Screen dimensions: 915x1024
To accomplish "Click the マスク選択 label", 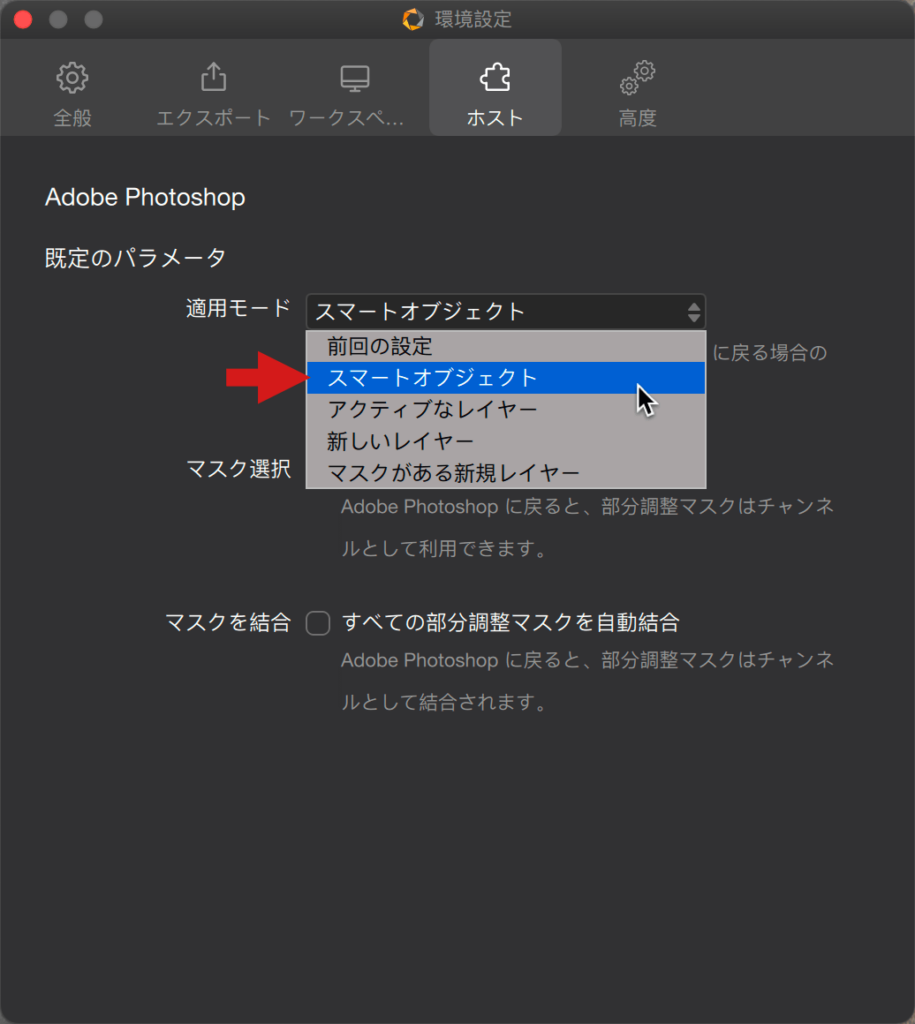I will 238,469.
